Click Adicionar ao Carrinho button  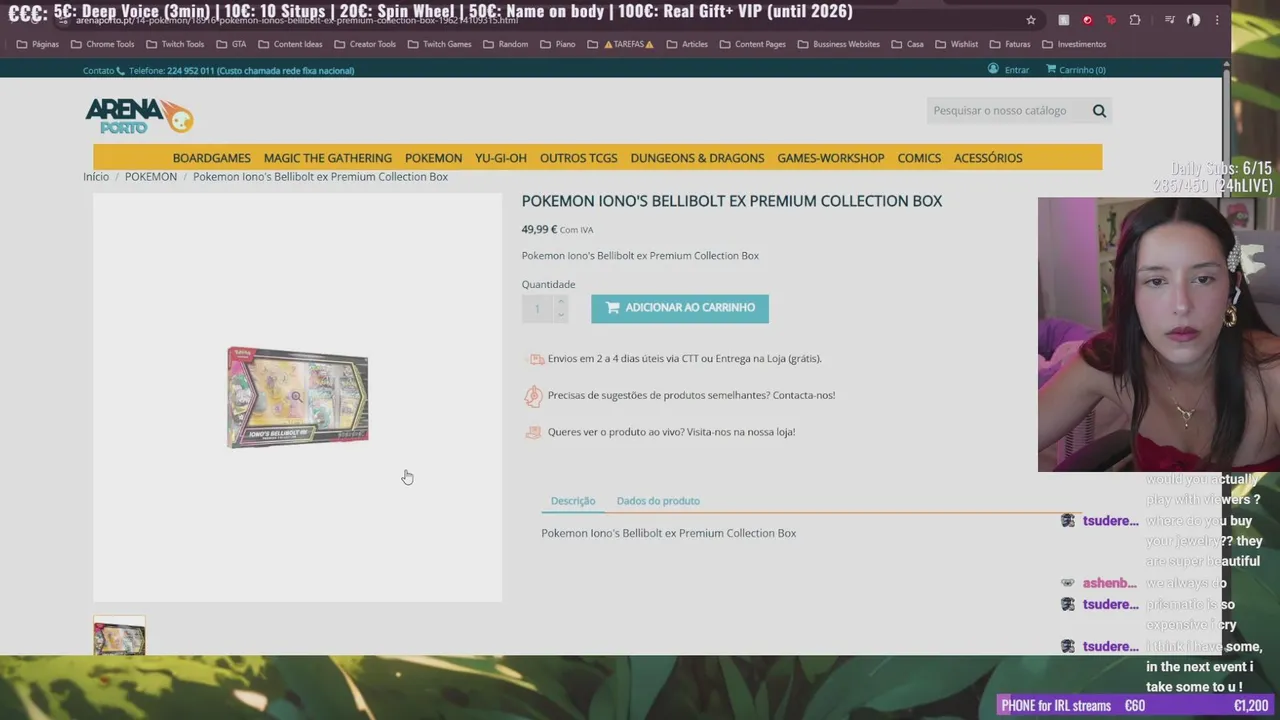pos(680,308)
